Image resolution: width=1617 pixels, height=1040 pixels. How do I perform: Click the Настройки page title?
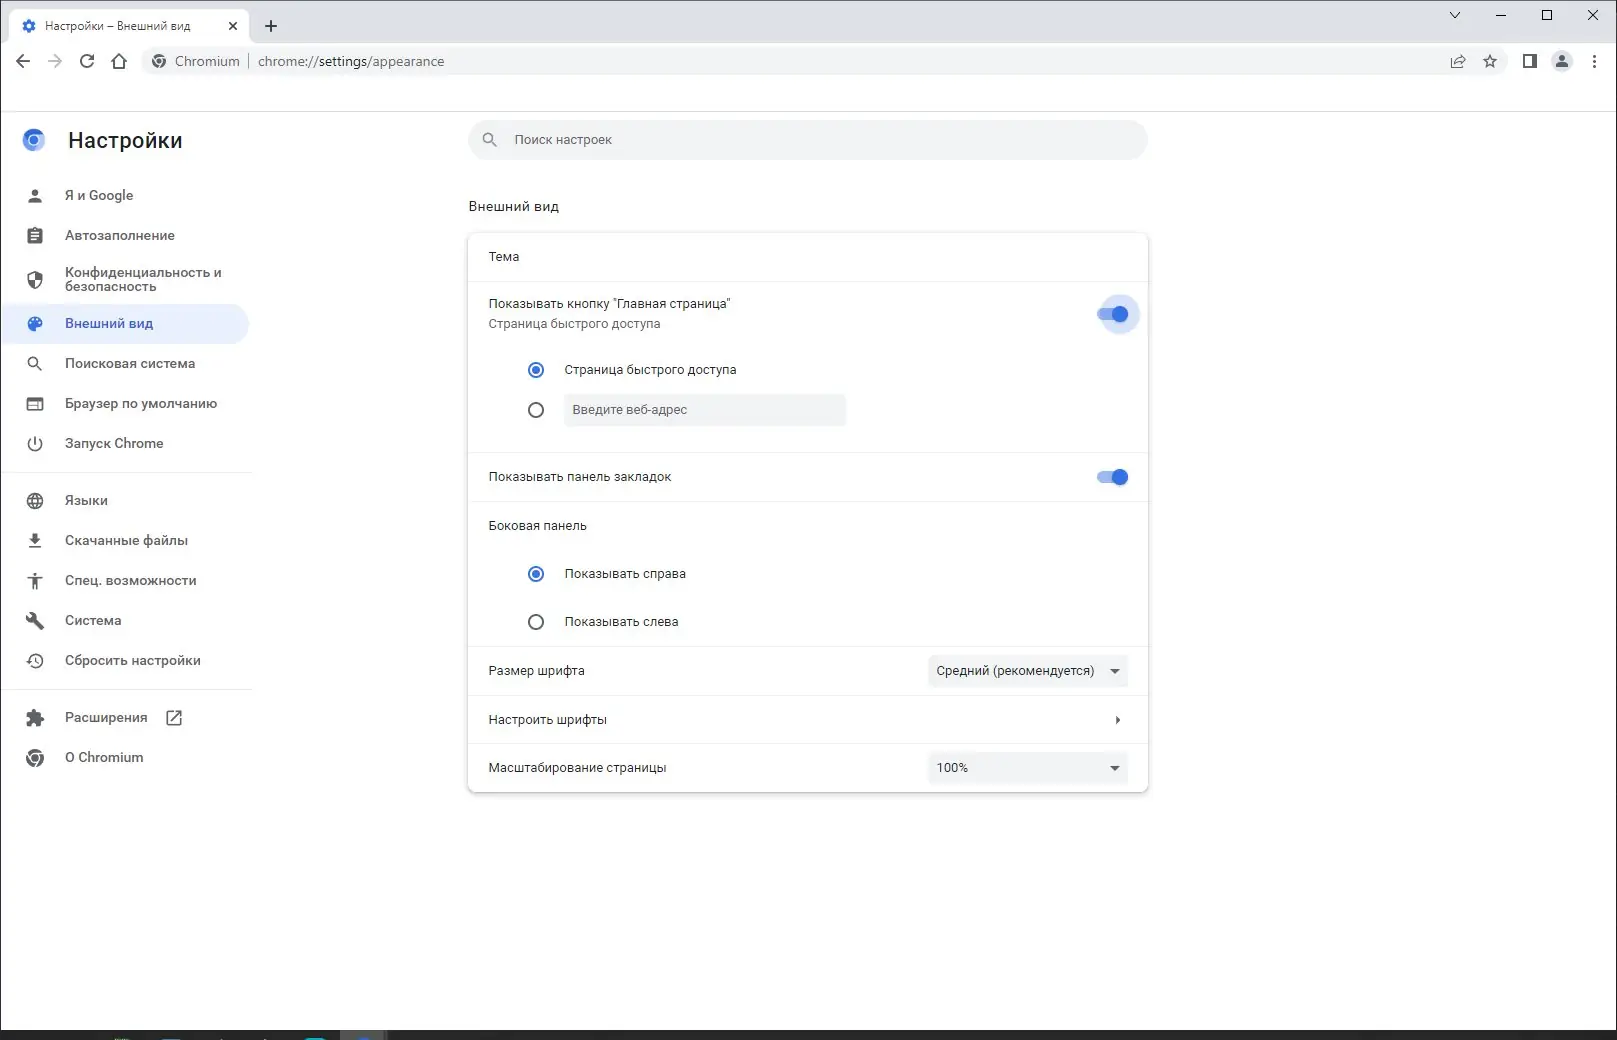(x=125, y=141)
